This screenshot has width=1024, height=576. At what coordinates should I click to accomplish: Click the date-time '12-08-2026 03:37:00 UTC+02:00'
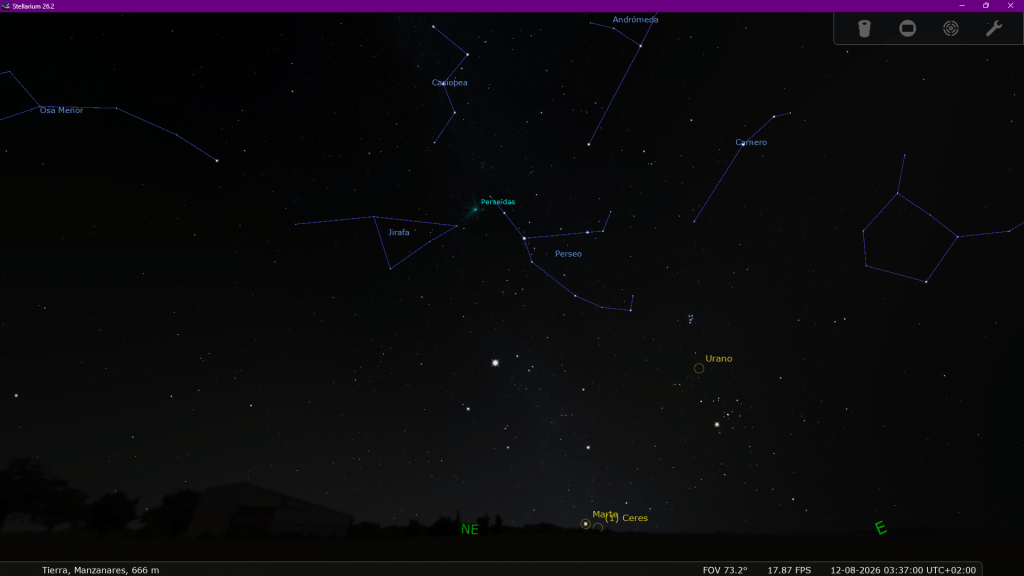tap(903, 570)
